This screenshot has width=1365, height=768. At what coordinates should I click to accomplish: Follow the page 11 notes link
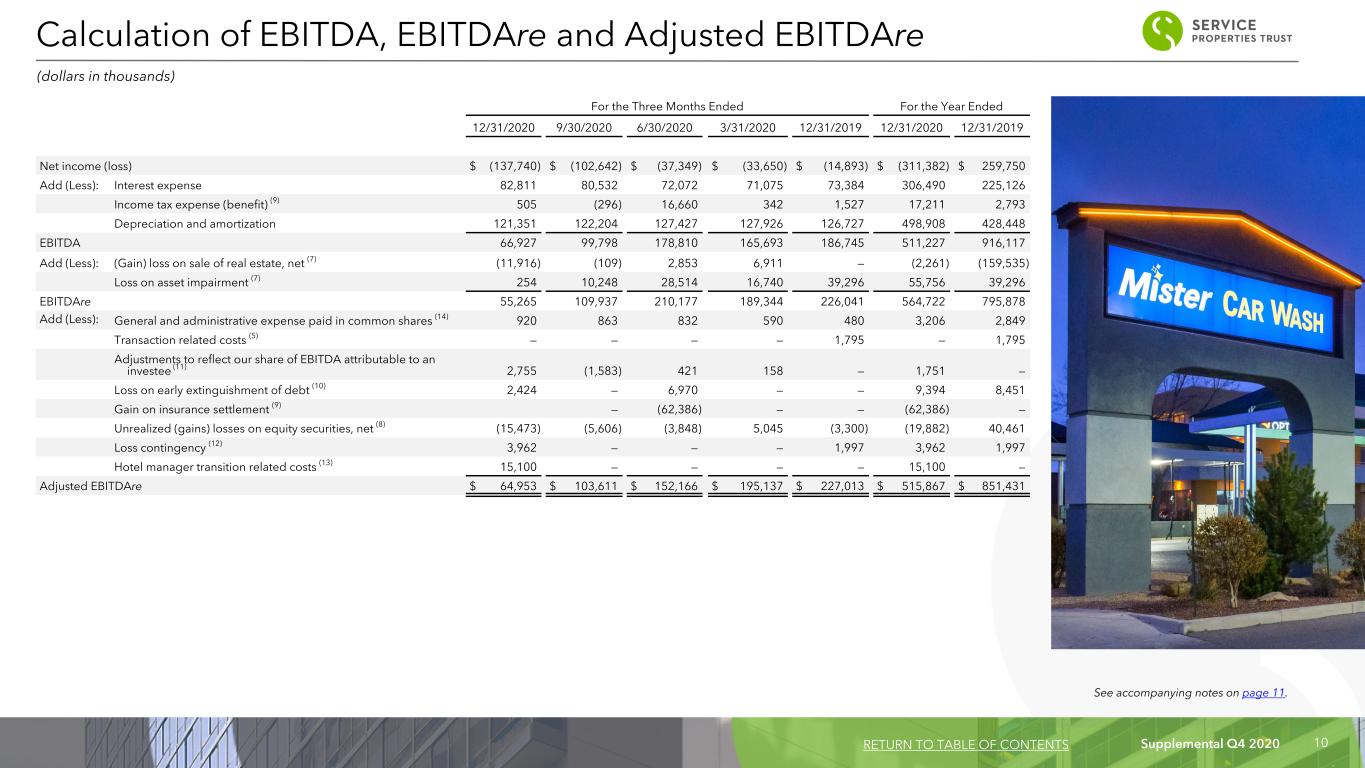coord(1263,692)
